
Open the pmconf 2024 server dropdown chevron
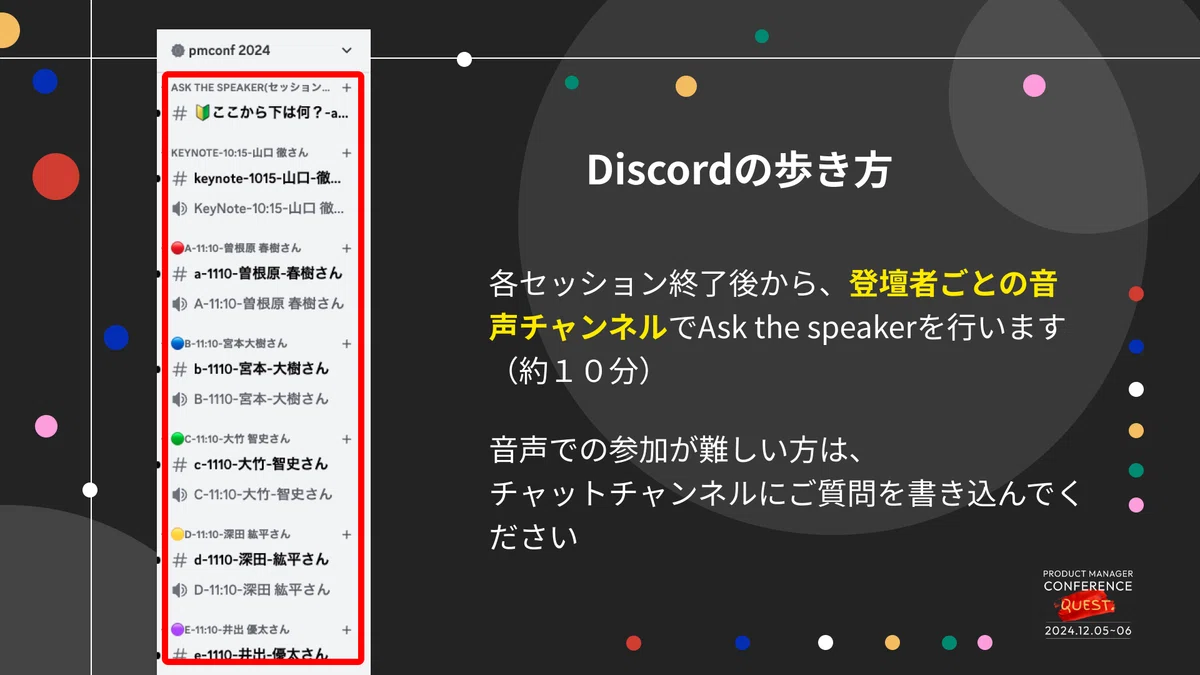(x=347, y=50)
